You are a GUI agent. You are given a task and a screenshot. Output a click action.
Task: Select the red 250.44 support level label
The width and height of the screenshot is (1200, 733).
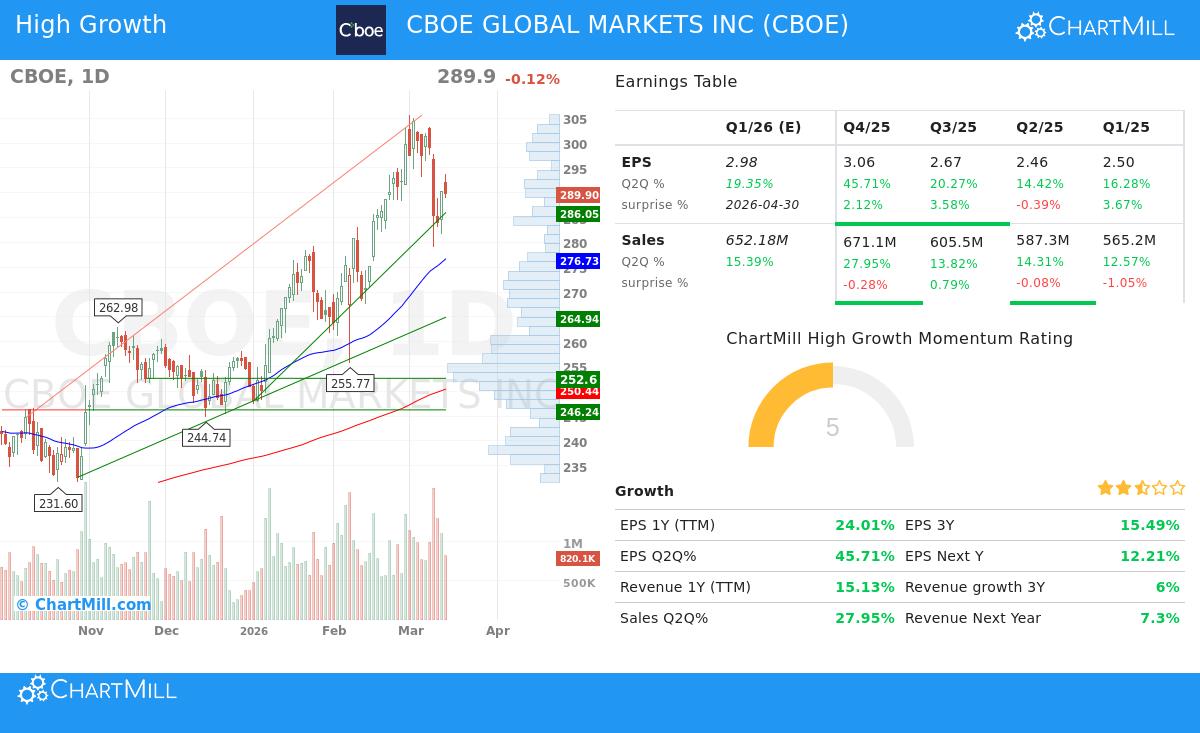point(578,392)
